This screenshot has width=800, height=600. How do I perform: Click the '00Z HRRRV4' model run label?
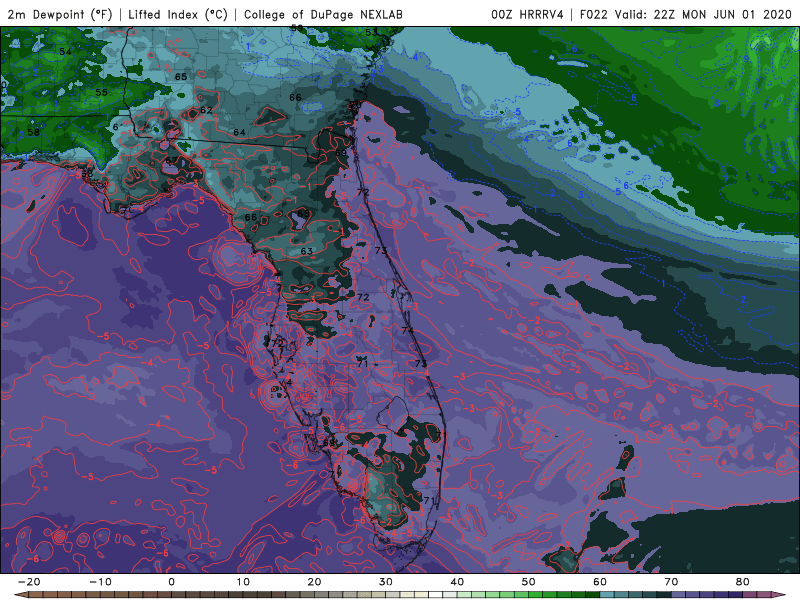[x=527, y=14]
